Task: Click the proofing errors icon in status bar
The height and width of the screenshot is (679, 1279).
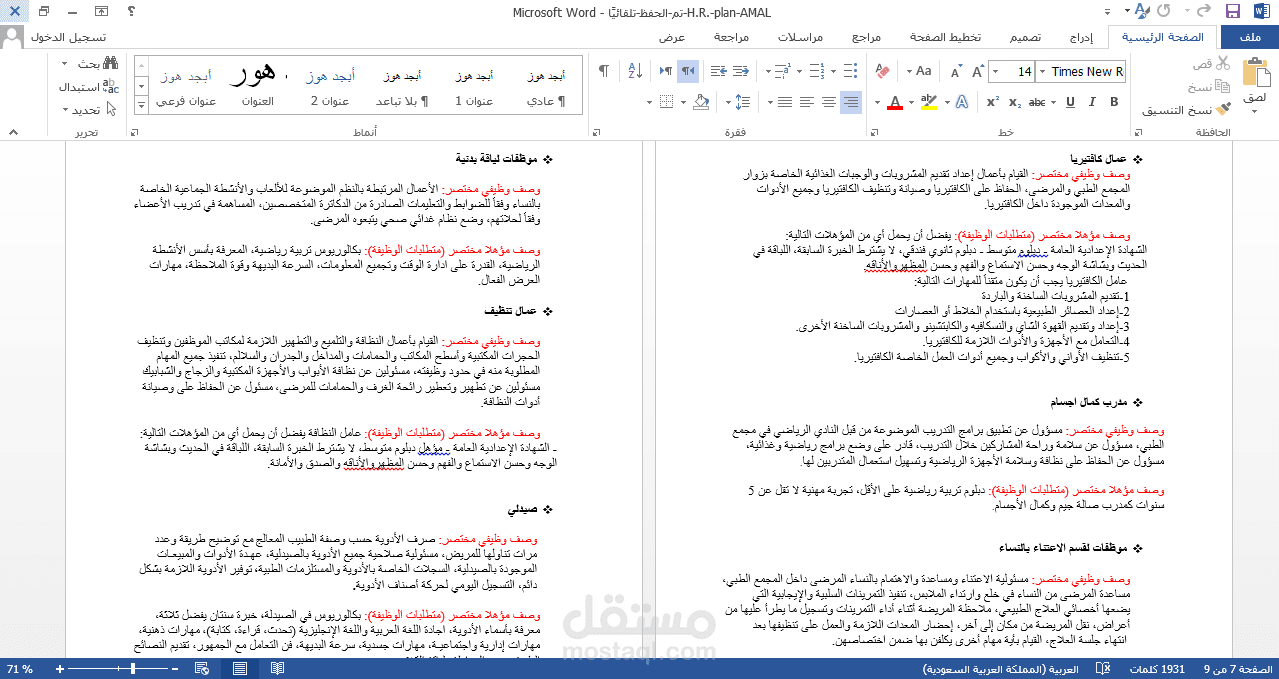Action: [1103, 668]
